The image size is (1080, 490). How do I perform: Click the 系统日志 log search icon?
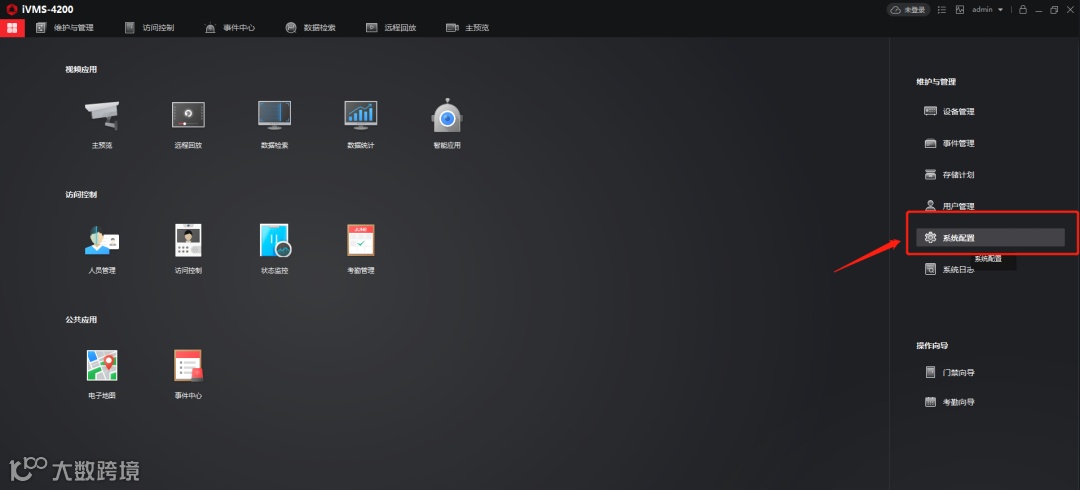(930, 269)
